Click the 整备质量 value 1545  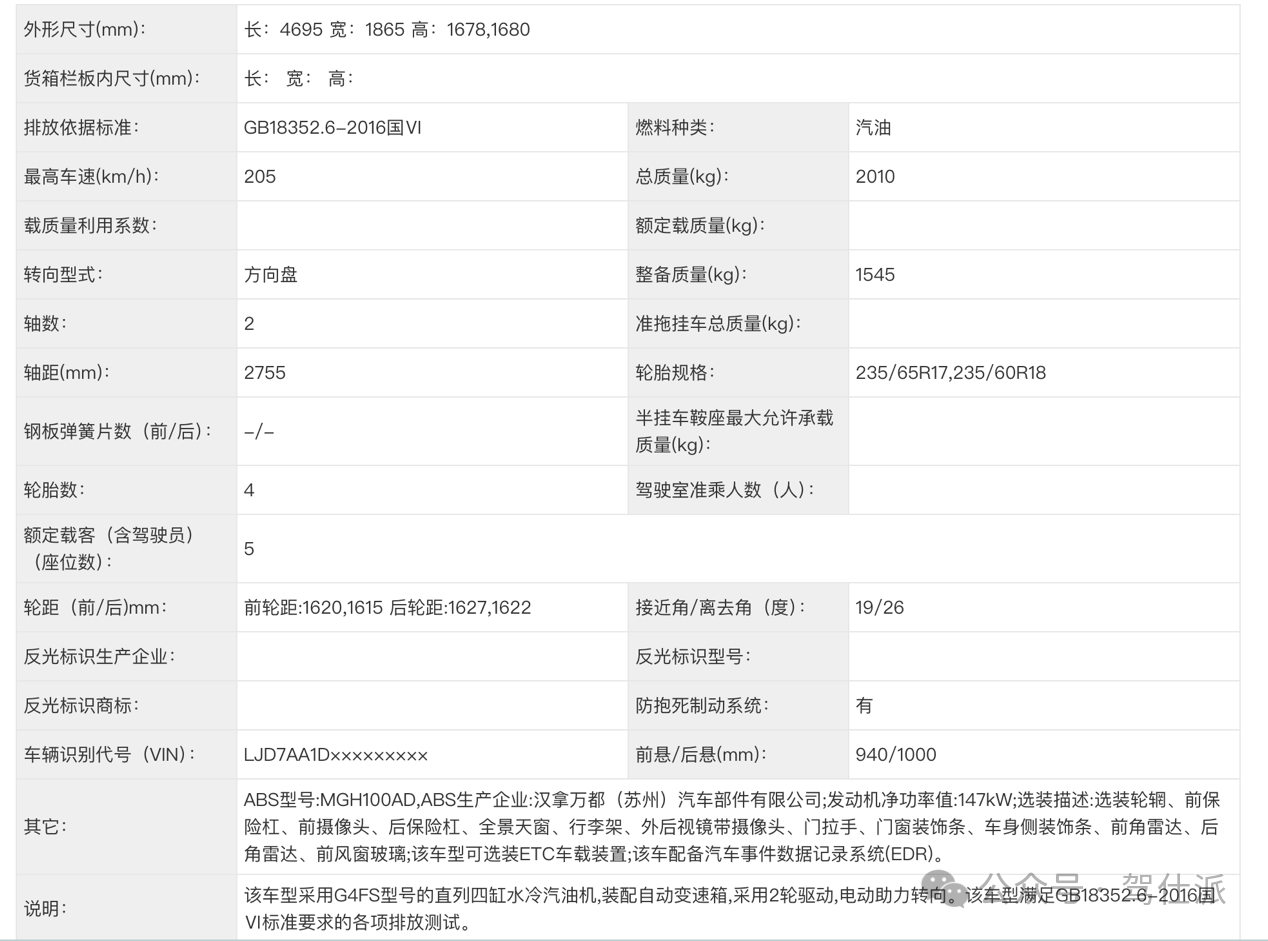coord(875,274)
